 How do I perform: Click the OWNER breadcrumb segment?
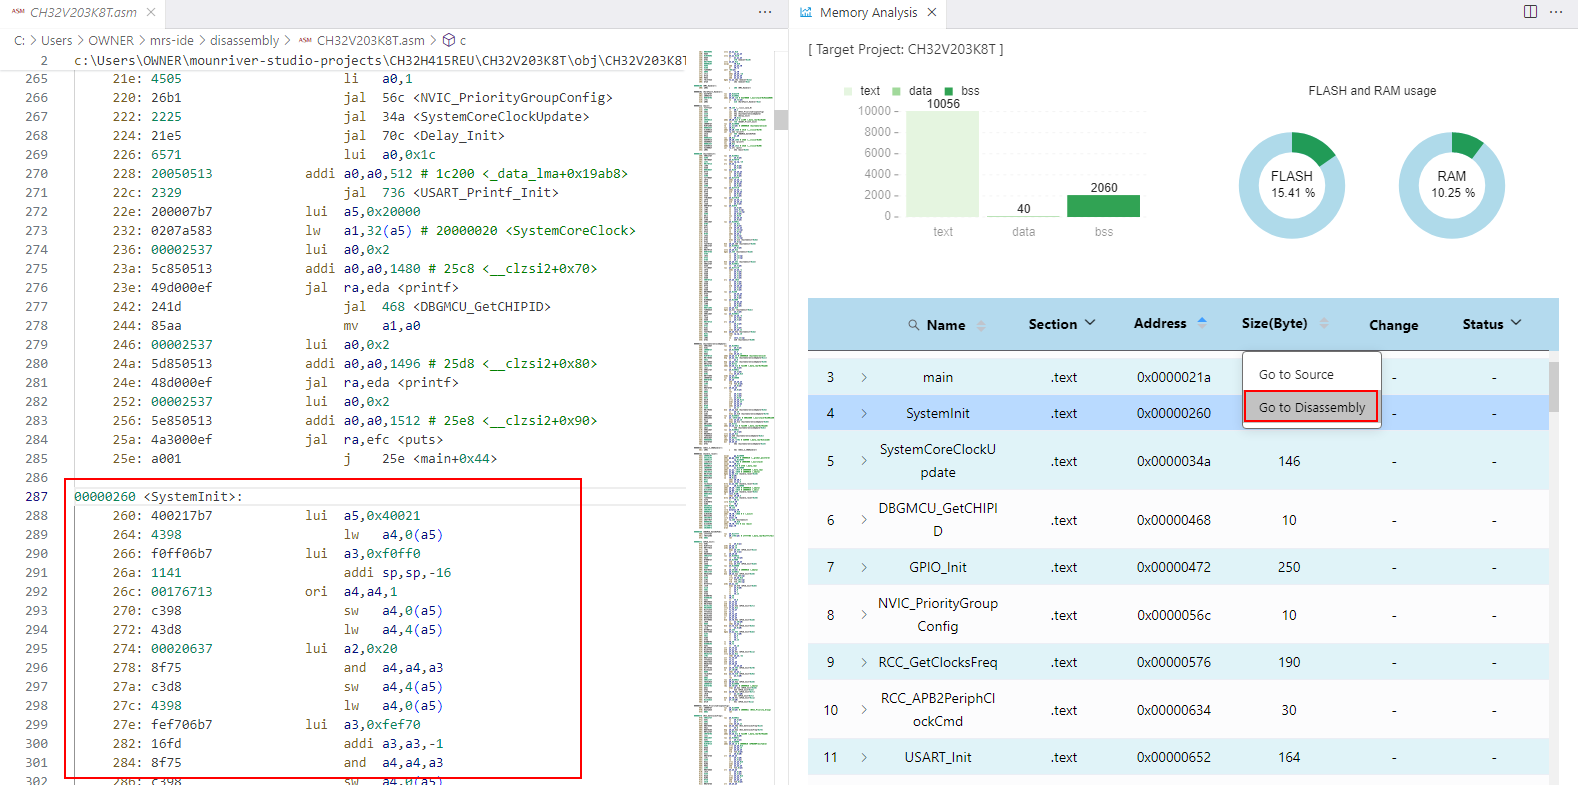tap(111, 41)
